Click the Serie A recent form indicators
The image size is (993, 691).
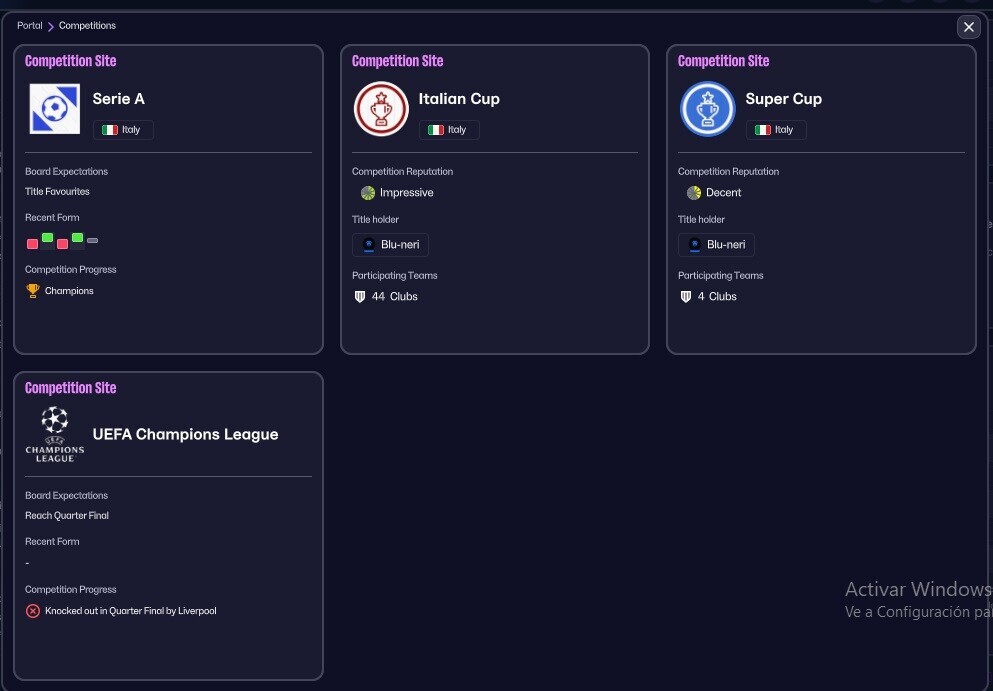62,241
